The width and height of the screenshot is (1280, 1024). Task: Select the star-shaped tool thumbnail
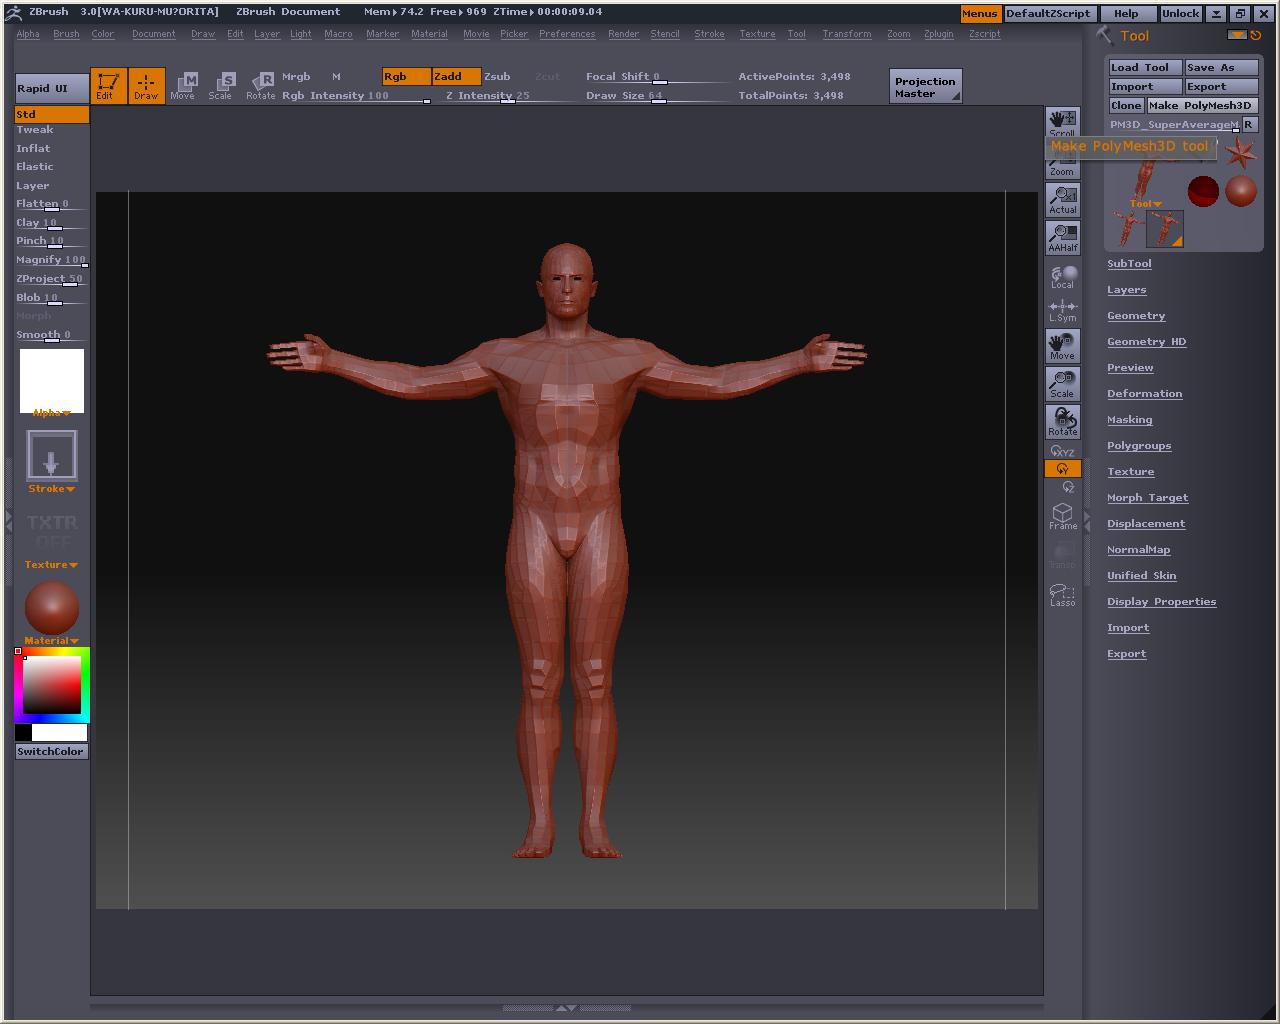tap(1240, 153)
